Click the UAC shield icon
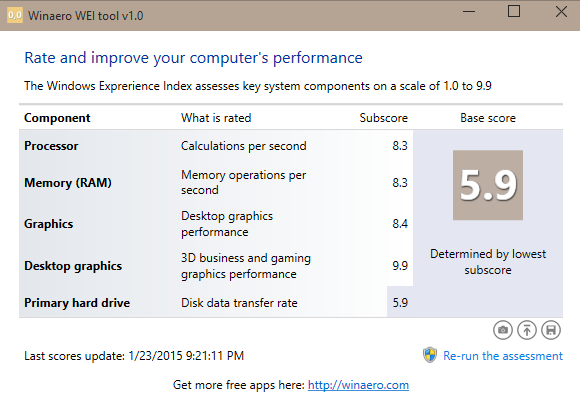The image size is (580, 395). point(430,355)
